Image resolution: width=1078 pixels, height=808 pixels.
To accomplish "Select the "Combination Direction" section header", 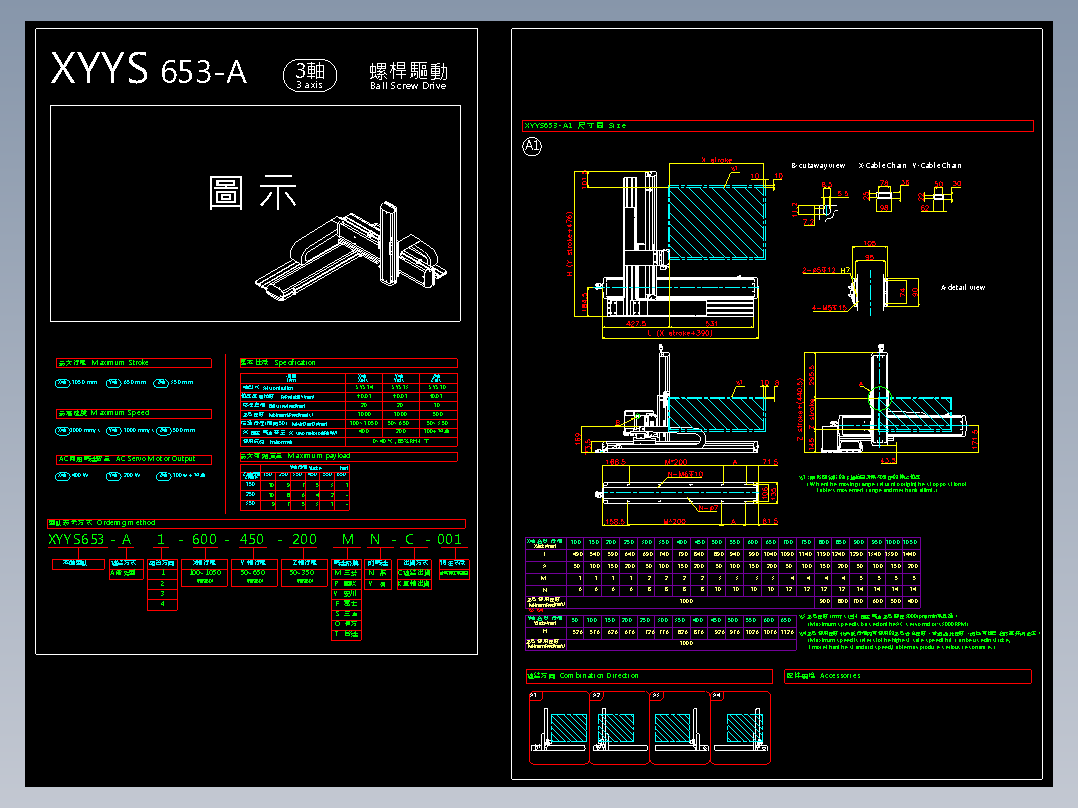I will [x=649, y=676].
